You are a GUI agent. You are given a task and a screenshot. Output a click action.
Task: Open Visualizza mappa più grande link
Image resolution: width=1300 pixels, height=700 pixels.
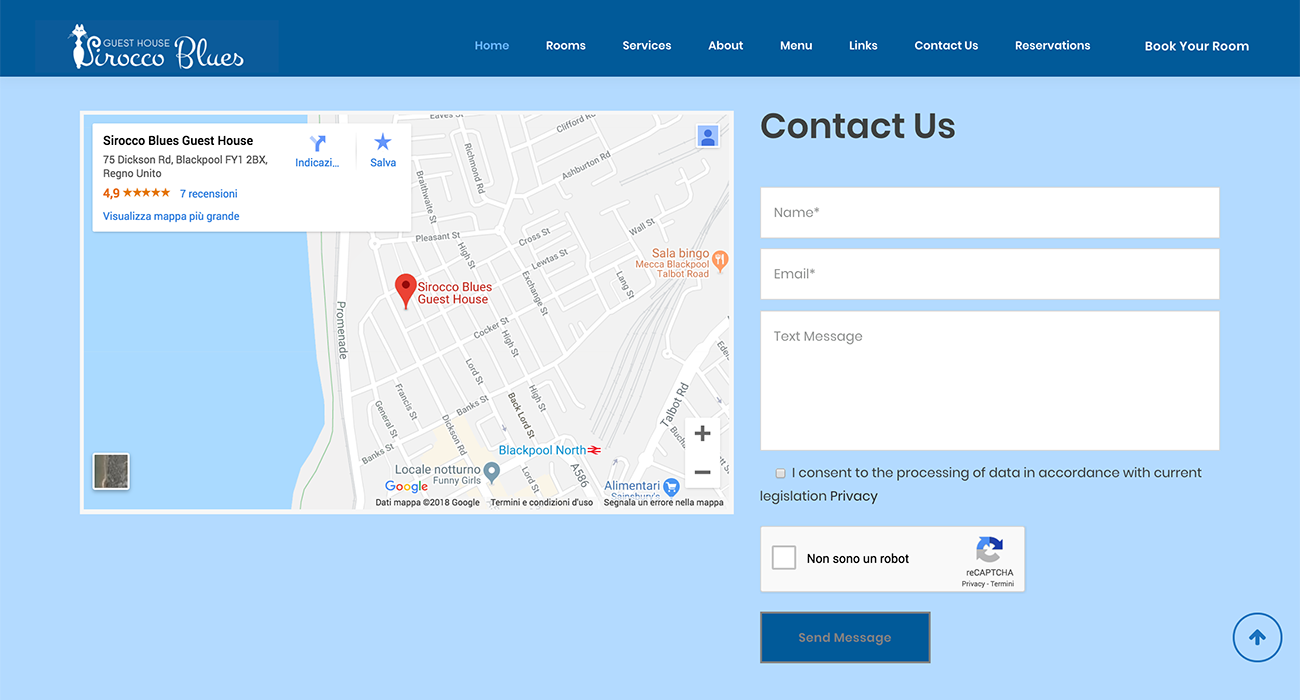pos(171,216)
